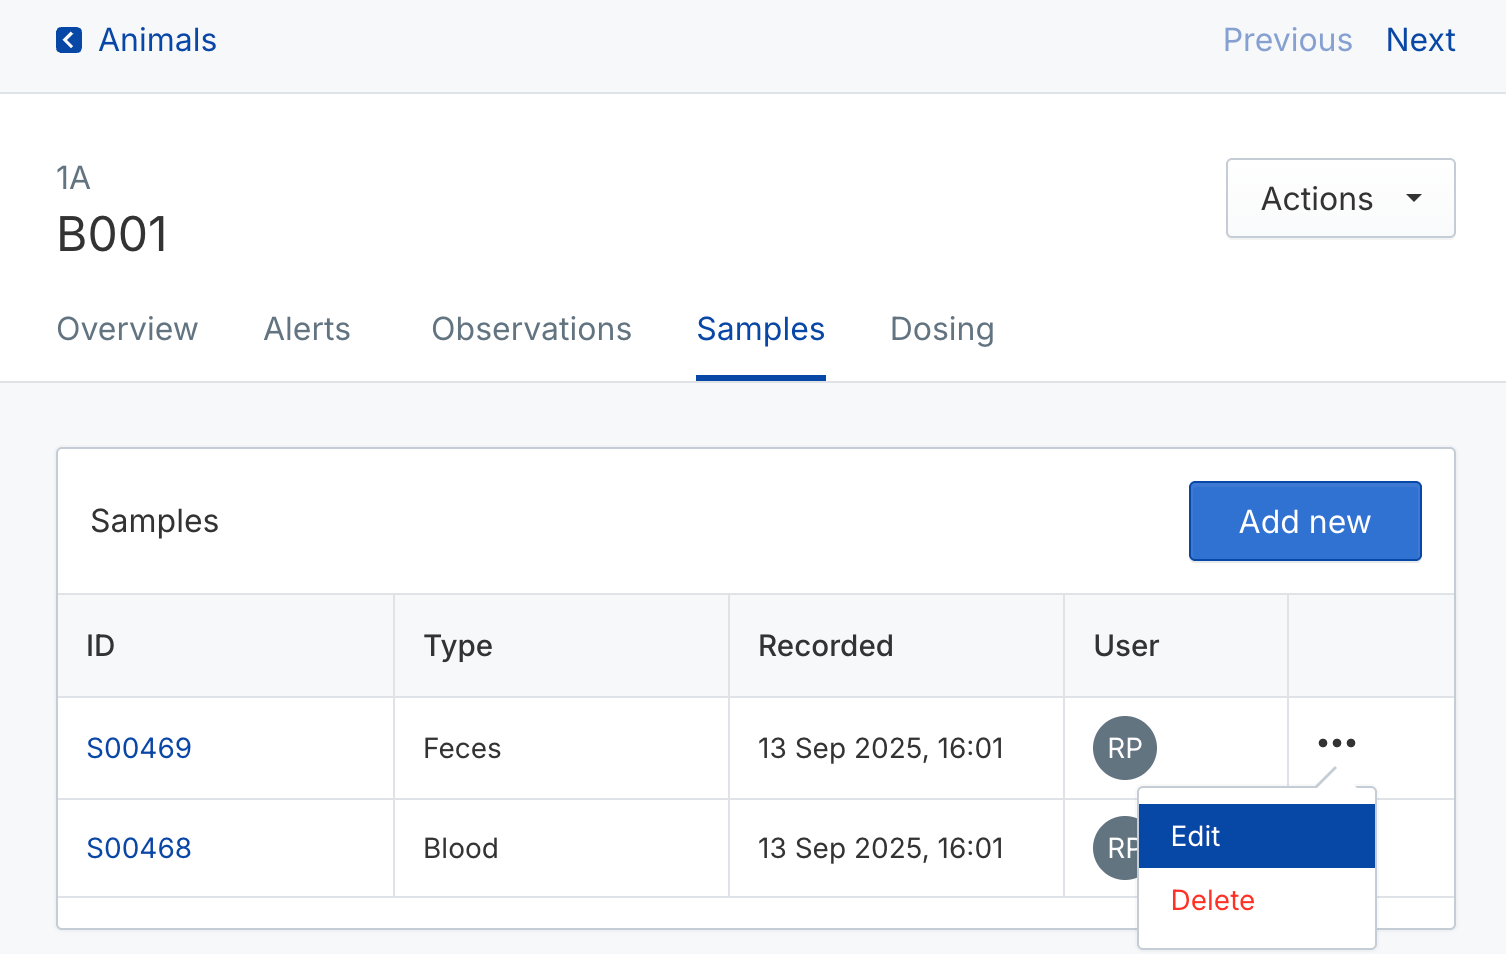Expand the Actions dropdown
This screenshot has height=954, width=1506.
tap(1340, 198)
